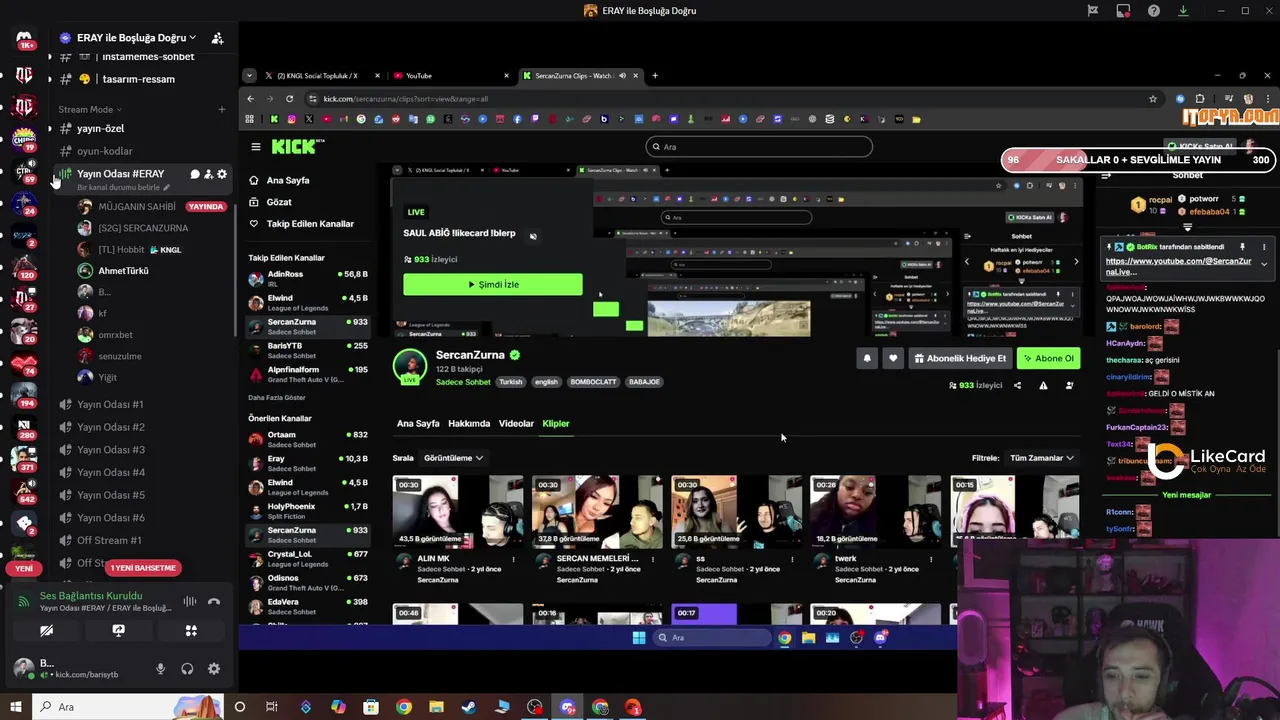1280x720 pixels.
Task: Open yayın-özel text channel
Action: pos(100,128)
